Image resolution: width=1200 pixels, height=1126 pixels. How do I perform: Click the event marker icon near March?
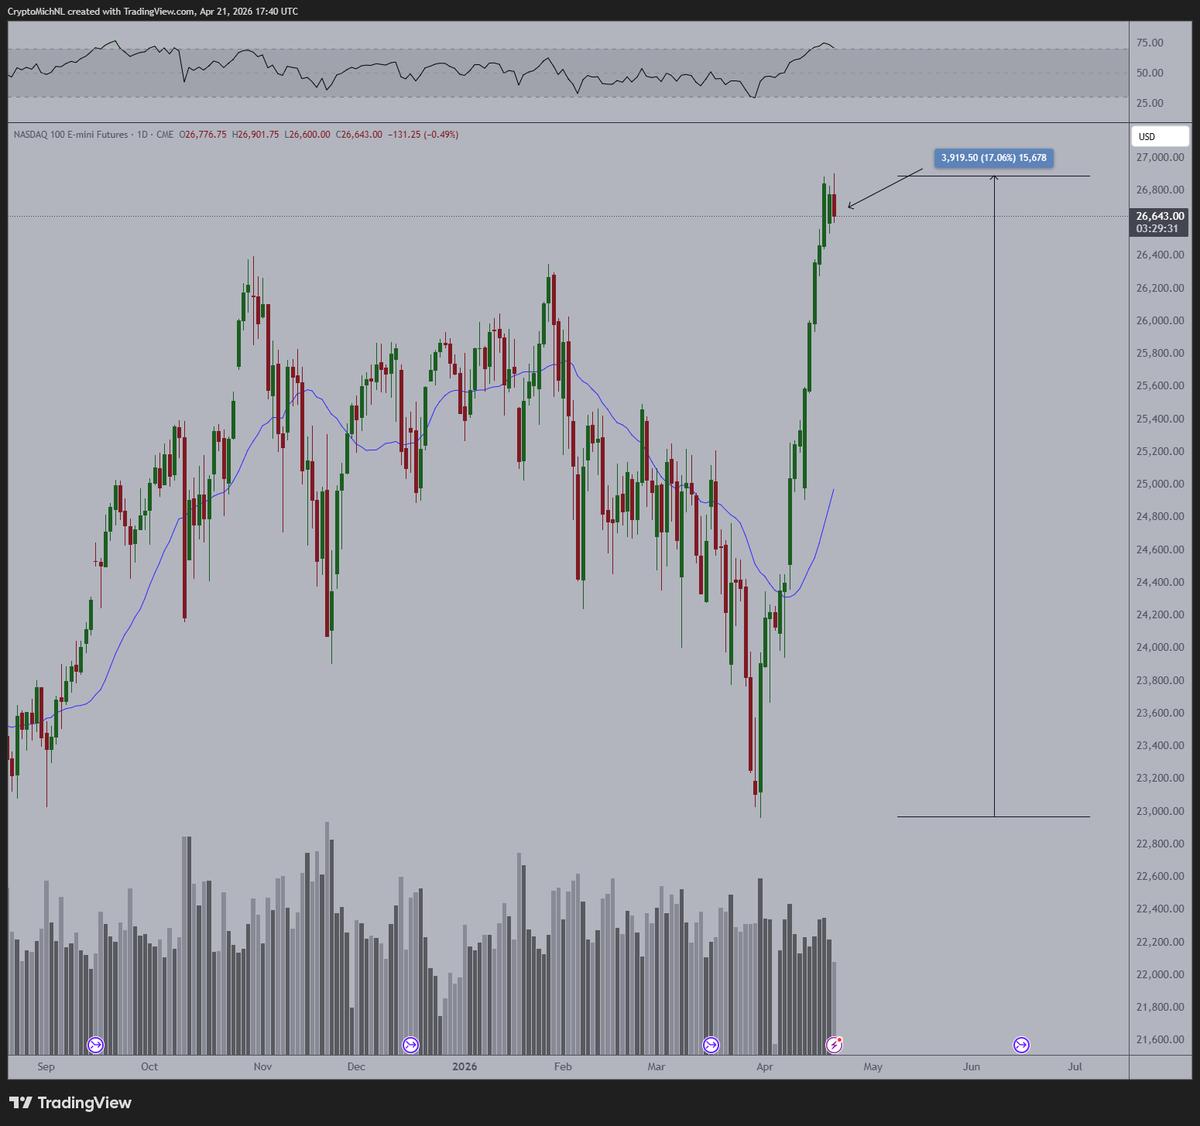pyautogui.click(x=712, y=1043)
